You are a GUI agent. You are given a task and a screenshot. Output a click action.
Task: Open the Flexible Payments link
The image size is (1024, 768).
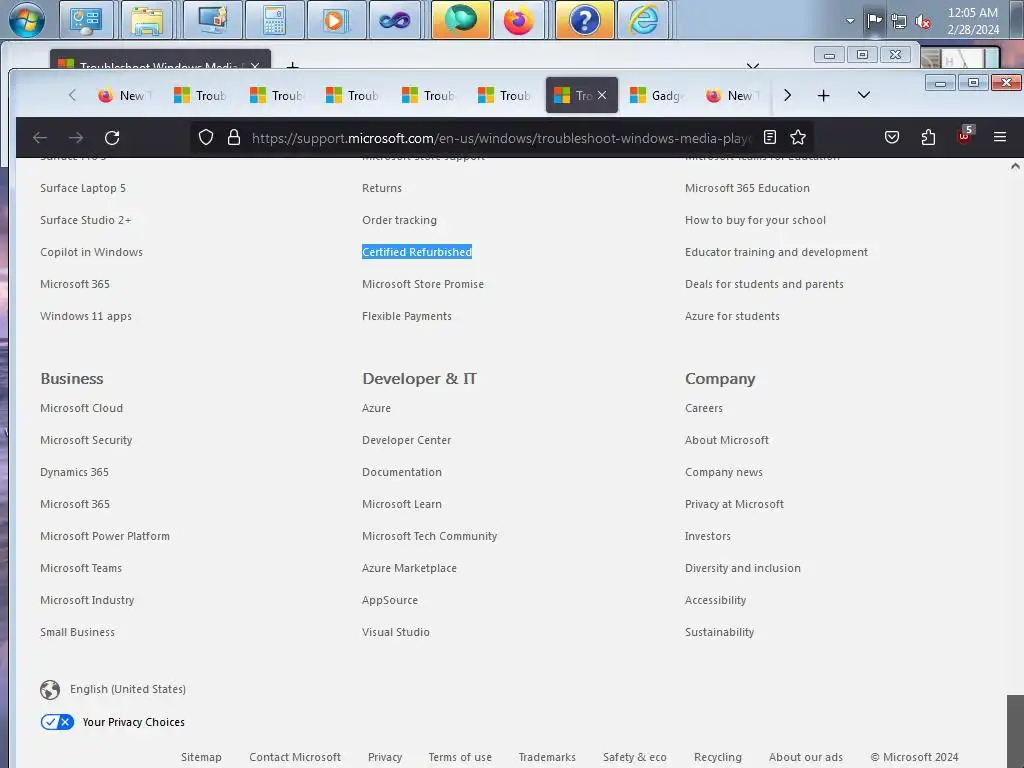click(x=407, y=316)
